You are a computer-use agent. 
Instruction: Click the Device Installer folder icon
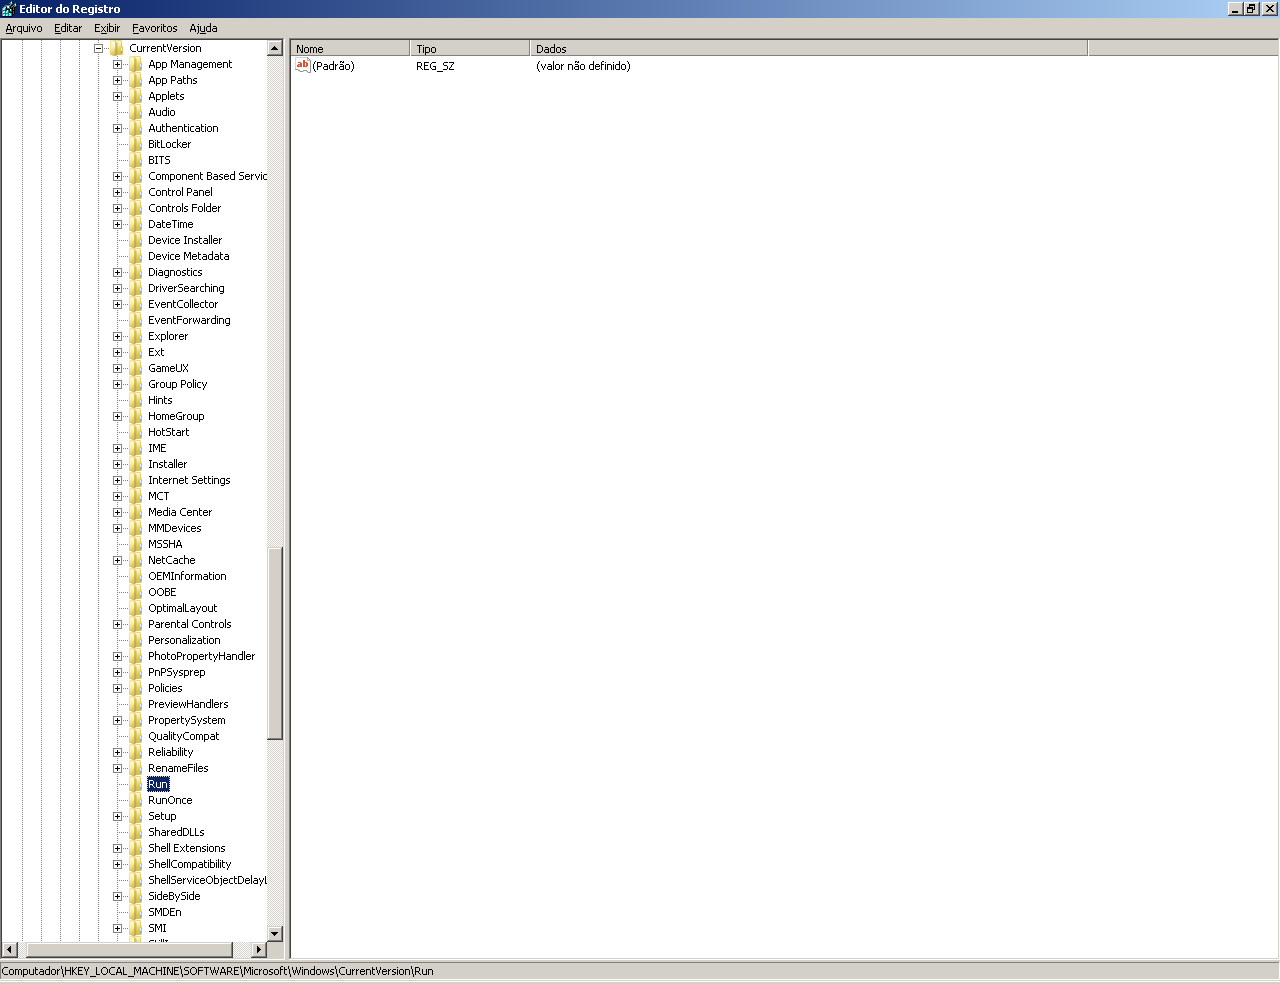(x=136, y=240)
